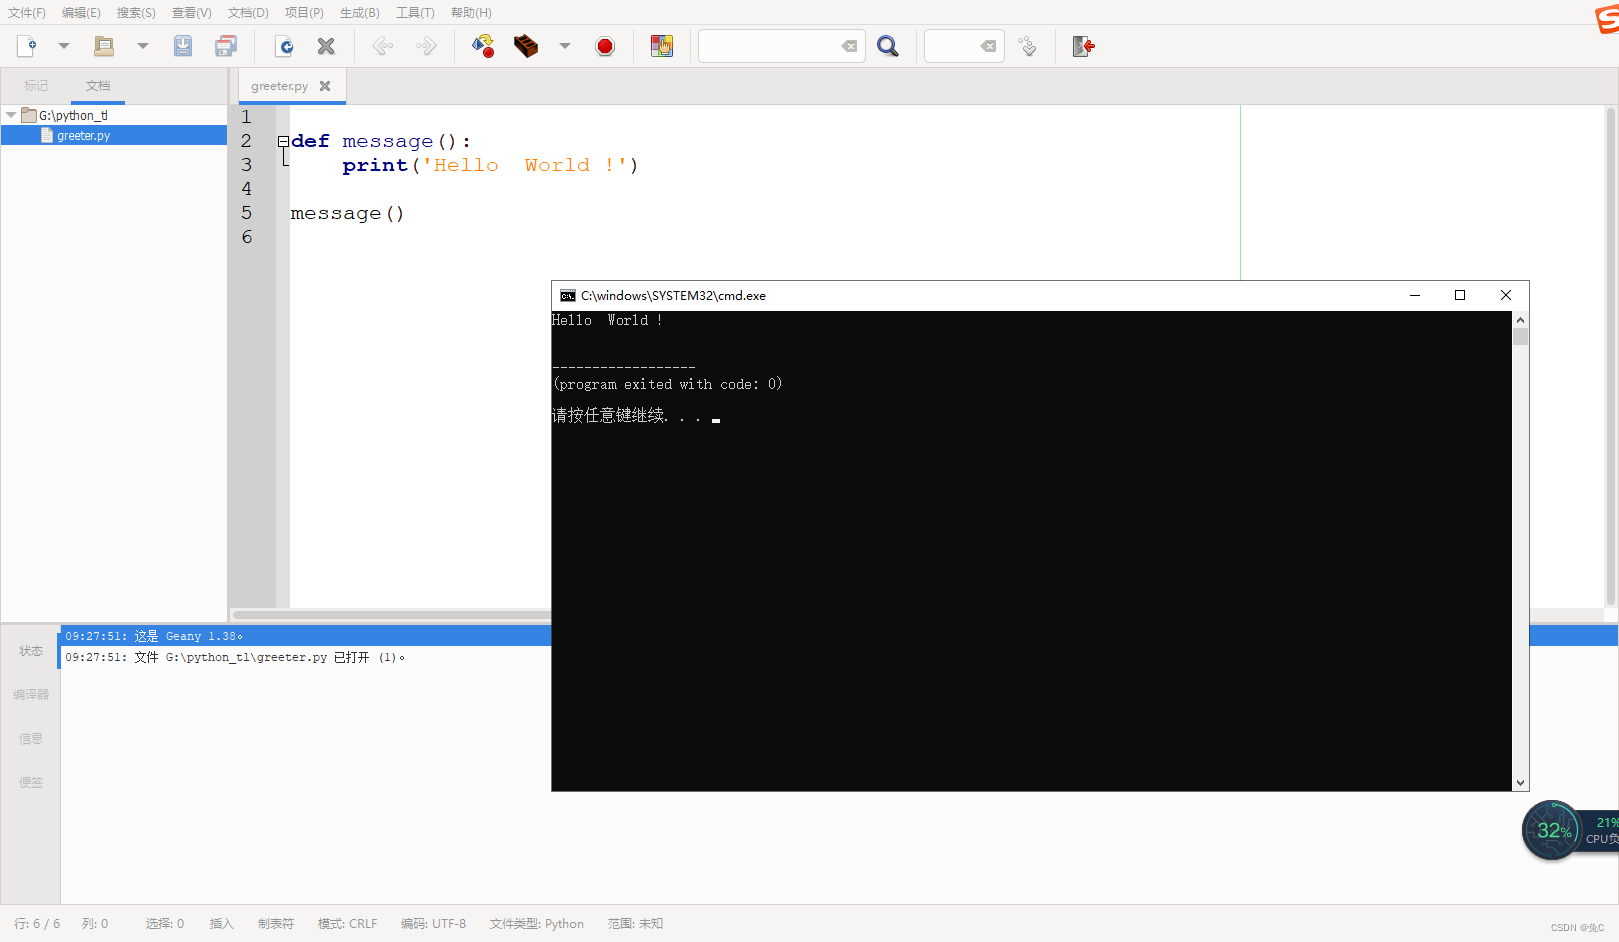1619x942 pixels.
Task: Open the 文档(D) menu
Action: coord(248,13)
